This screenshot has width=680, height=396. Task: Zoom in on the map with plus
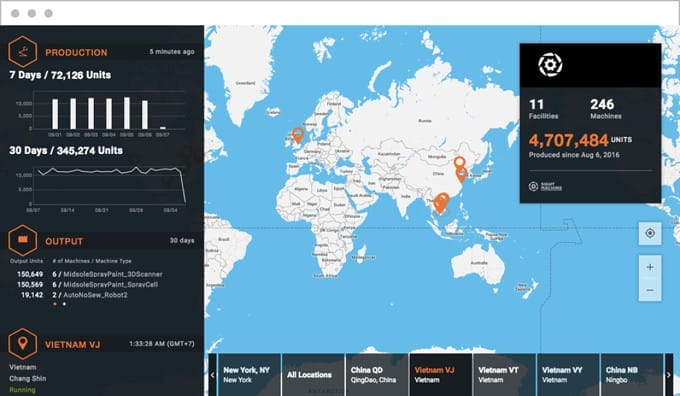pos(650,267)
